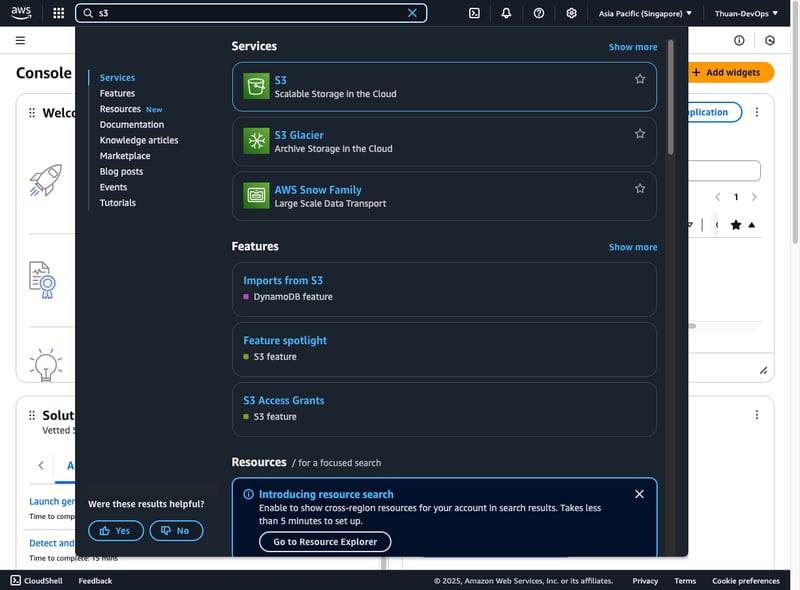The height and width of the screenshot is (590, 800).
Task: Star the S3 Glacier service
Action: coord(640,134)
